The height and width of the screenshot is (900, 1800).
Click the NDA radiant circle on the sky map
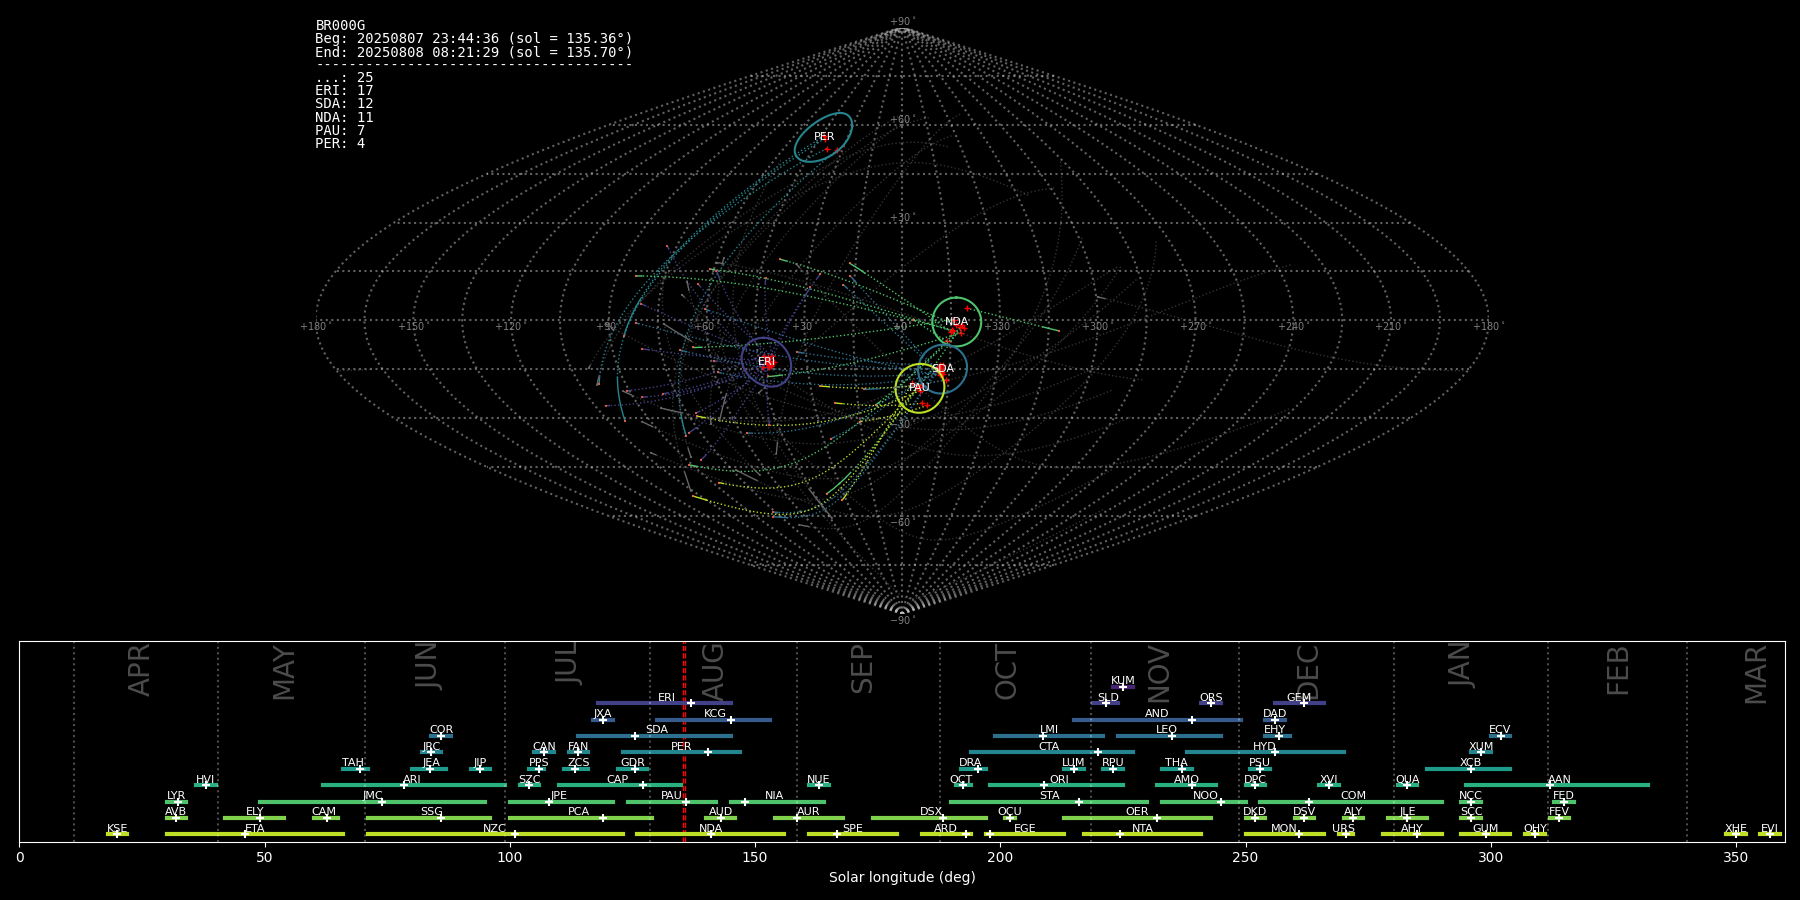click(956, 322)
